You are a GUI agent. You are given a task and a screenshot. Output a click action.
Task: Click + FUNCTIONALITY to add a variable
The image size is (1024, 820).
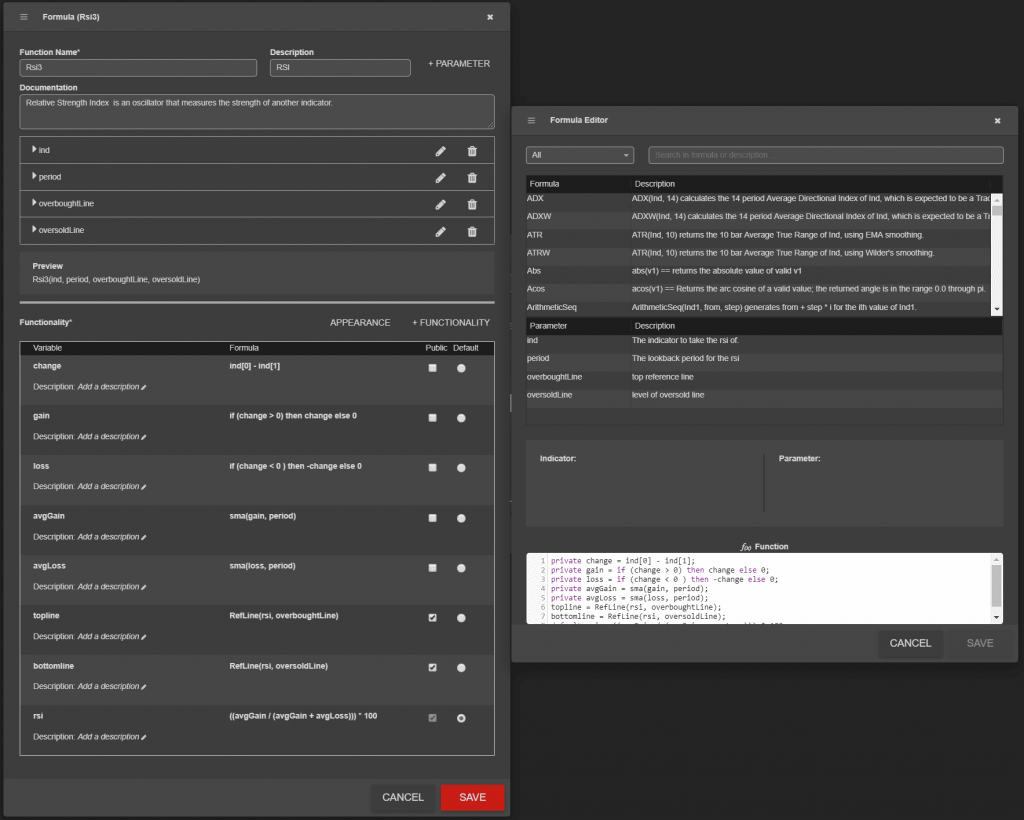[x=451, y=323]
